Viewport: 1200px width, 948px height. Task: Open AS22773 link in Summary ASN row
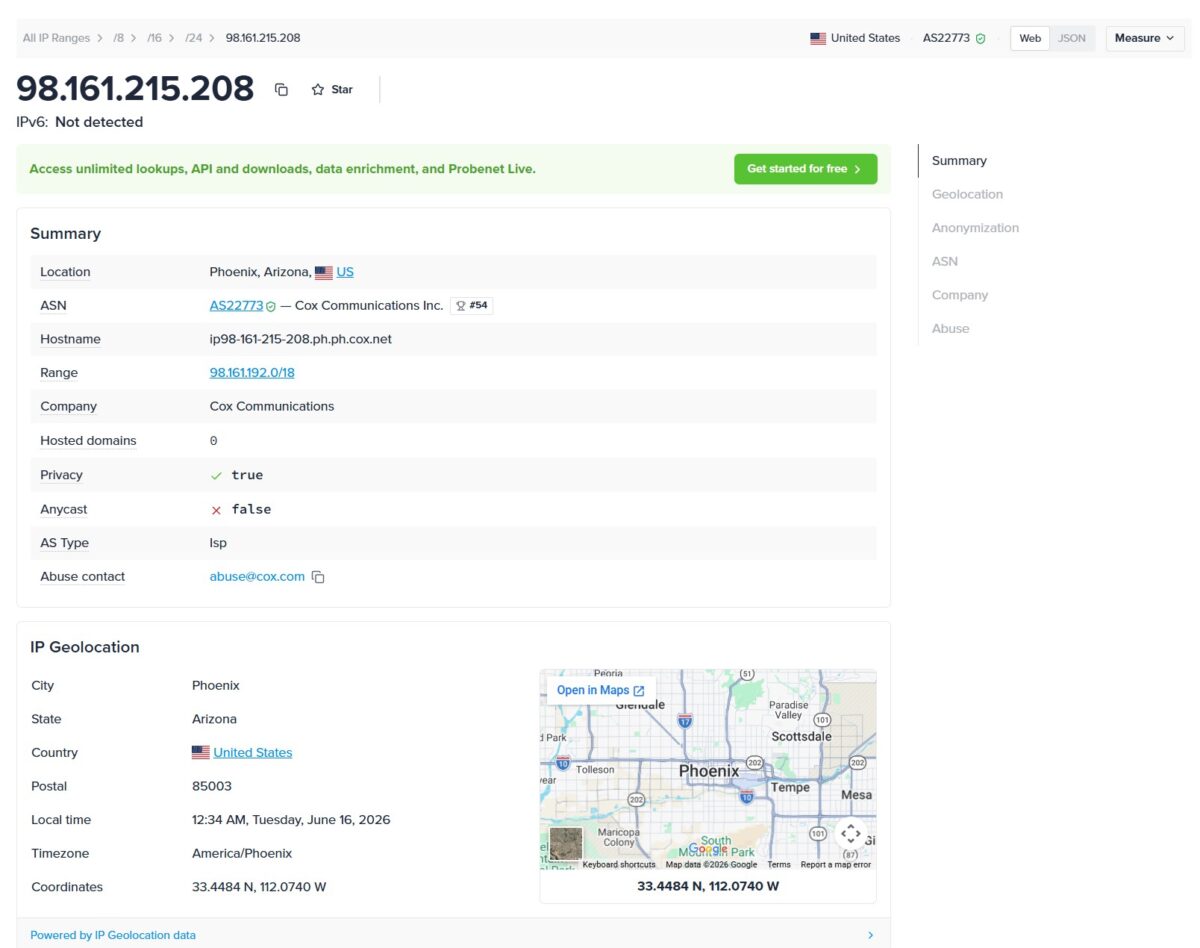pos(236,306)
